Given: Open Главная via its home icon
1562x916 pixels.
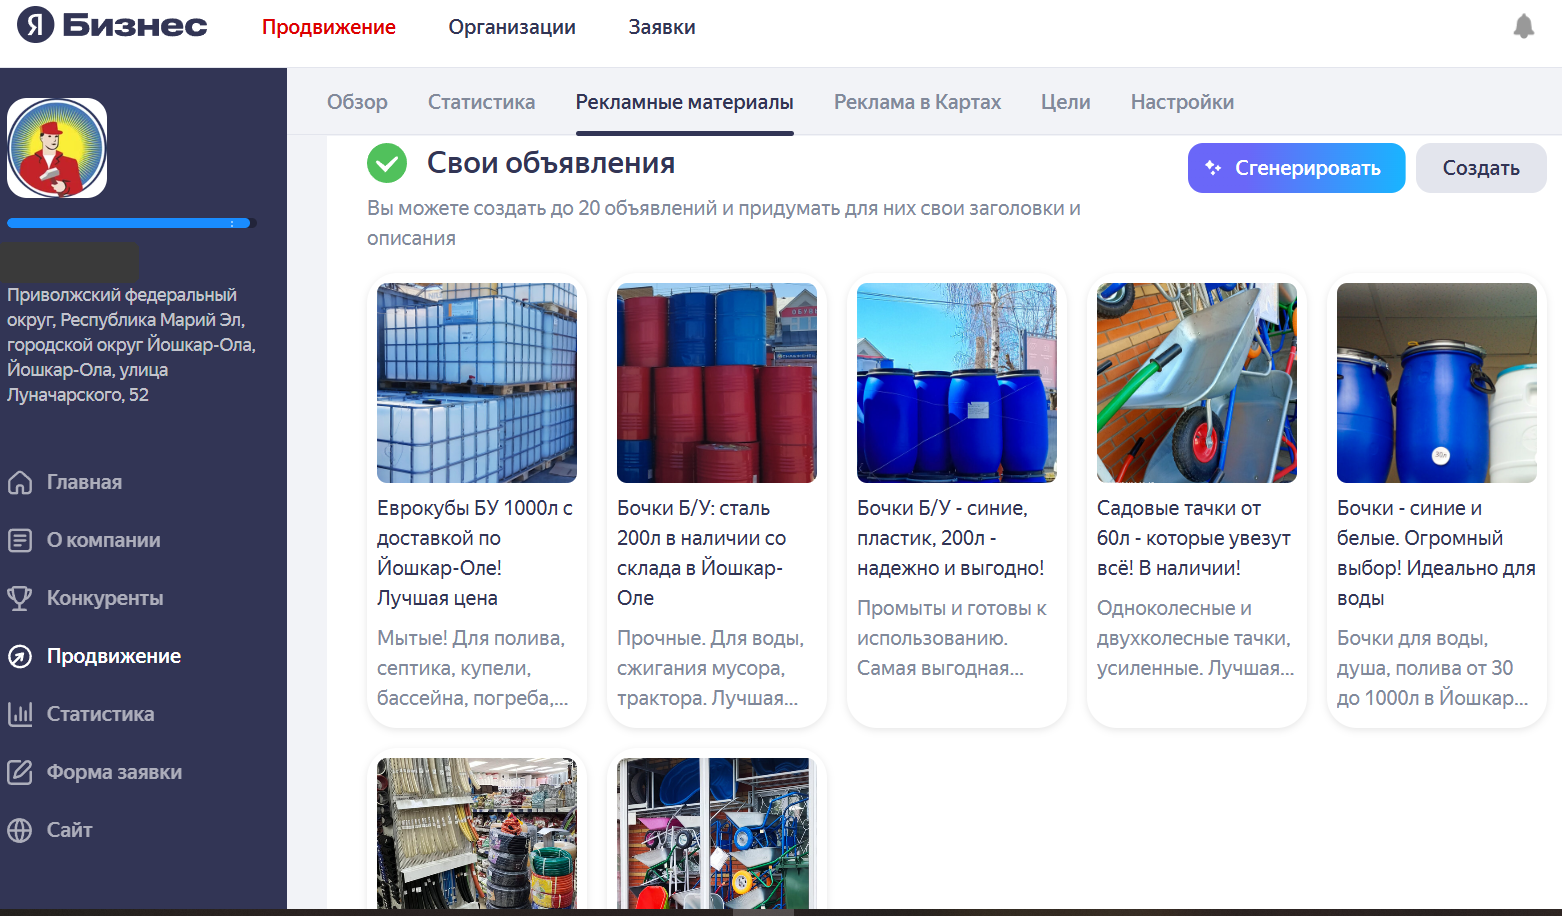Looking at the screenshot, I should 20,482.
